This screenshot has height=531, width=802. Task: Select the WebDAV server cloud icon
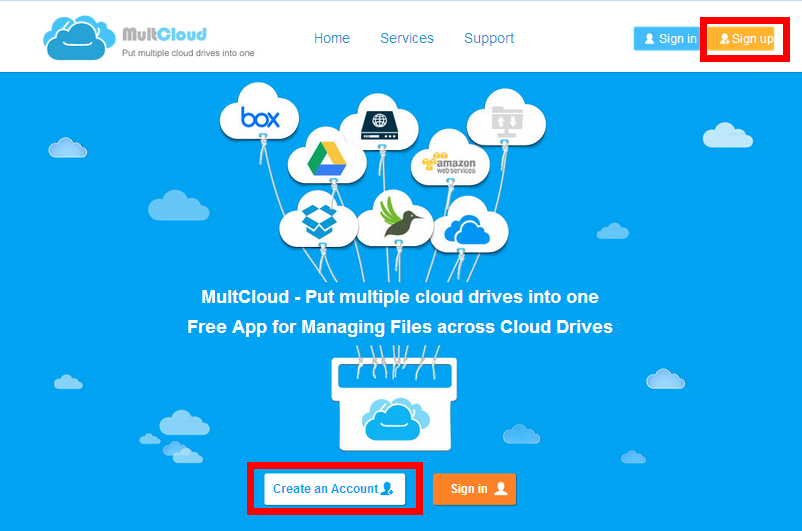379,123
